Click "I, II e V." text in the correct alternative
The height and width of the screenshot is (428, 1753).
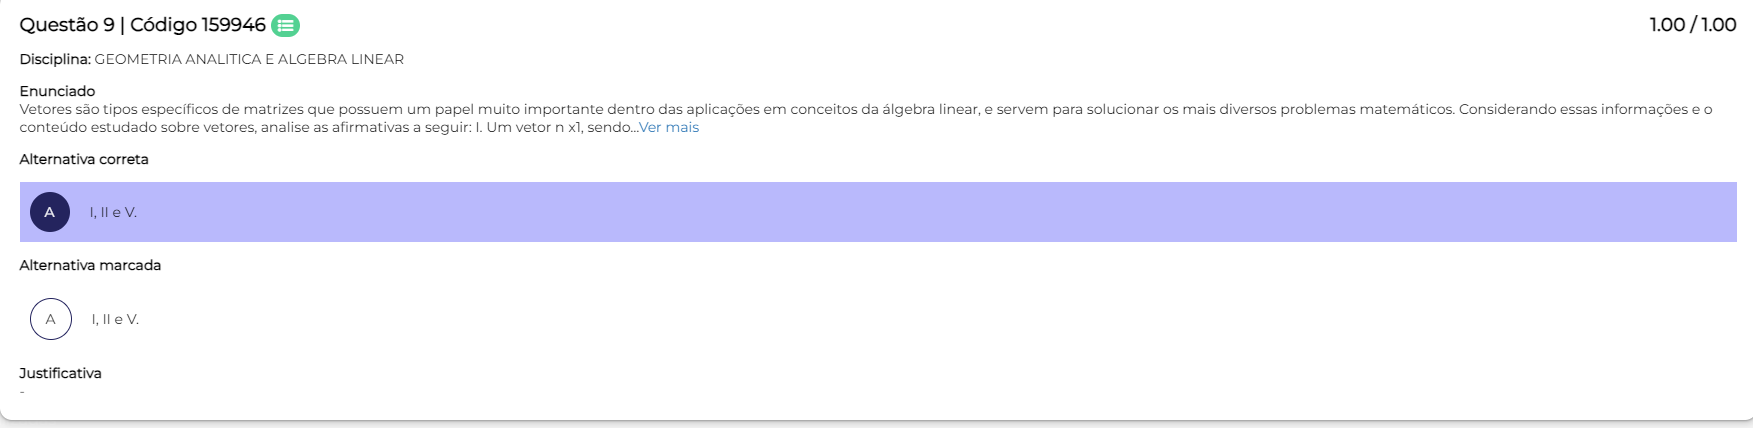pyautogui.click(x=113, y=213)
